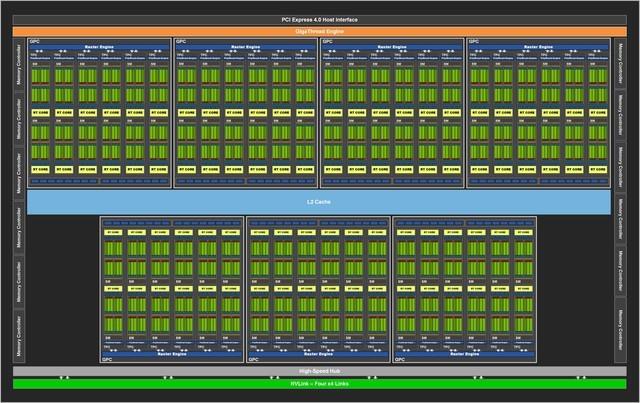Screen dimensions: 640x403
Task: Click the bottommost Memory Controller on the left edge
Action: pos(19,337)
